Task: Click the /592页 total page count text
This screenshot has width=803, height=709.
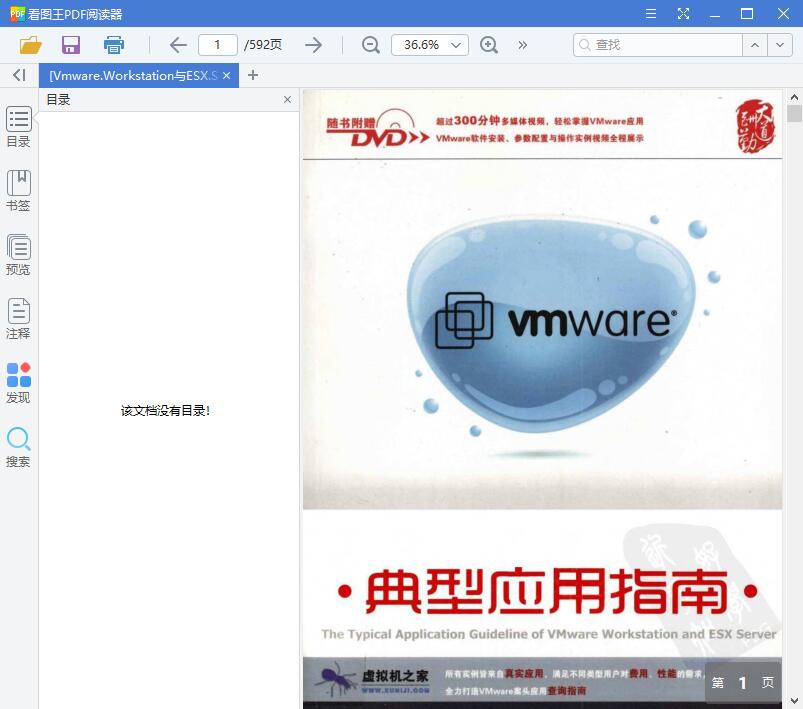Action: point(263,45)
